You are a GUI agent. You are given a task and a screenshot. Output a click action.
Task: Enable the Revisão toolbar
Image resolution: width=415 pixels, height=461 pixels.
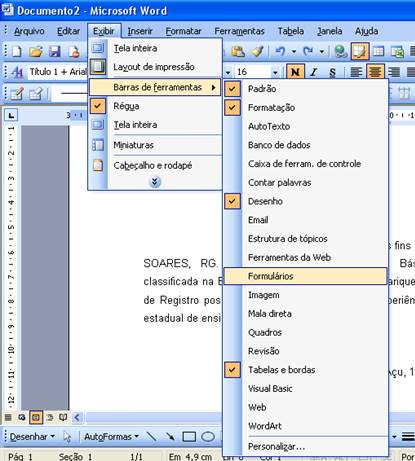(x=306, y=351)
